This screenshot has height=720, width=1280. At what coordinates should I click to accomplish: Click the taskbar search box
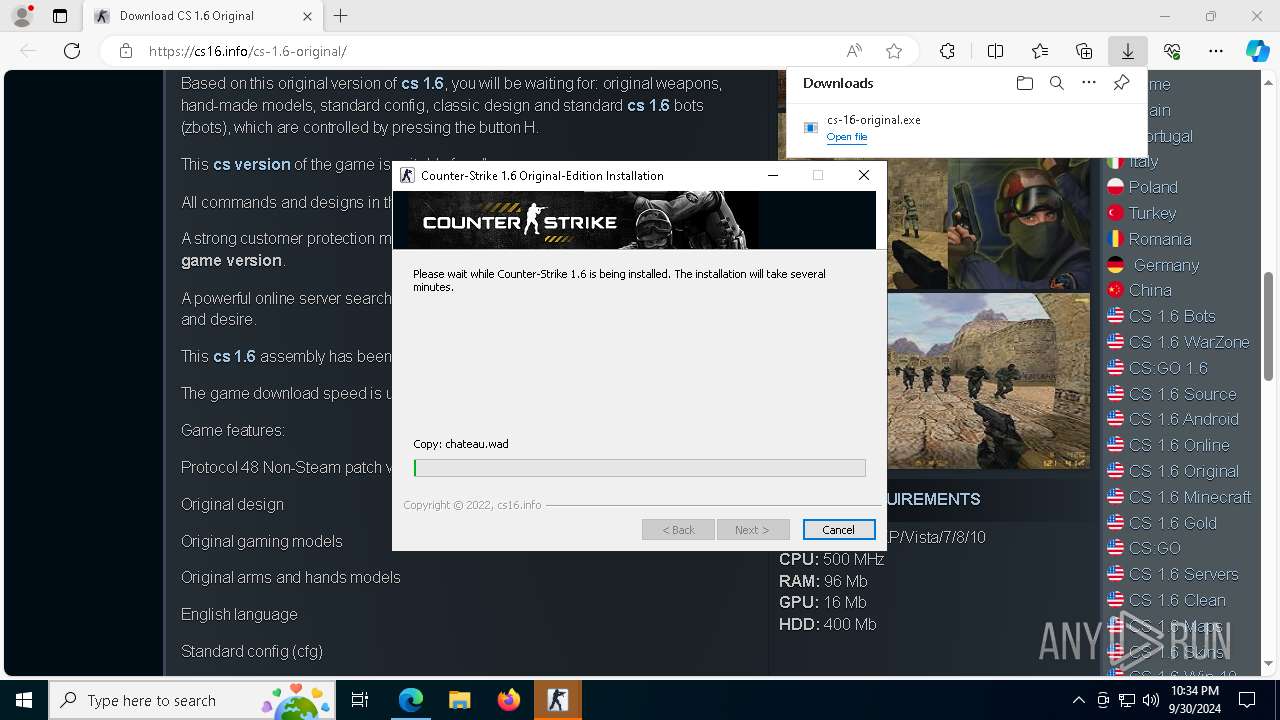pyautogui.click(x=192, y=700)
